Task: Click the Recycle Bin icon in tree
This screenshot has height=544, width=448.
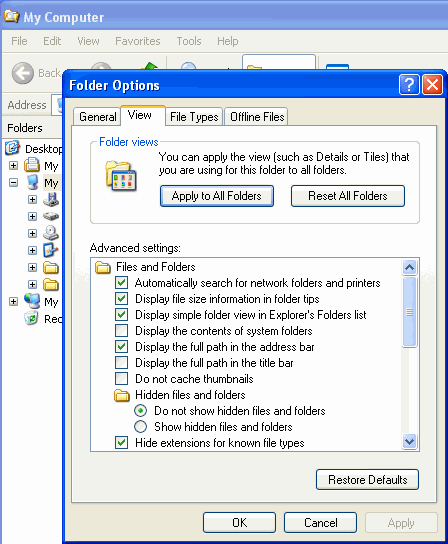Action: point(31,318)
